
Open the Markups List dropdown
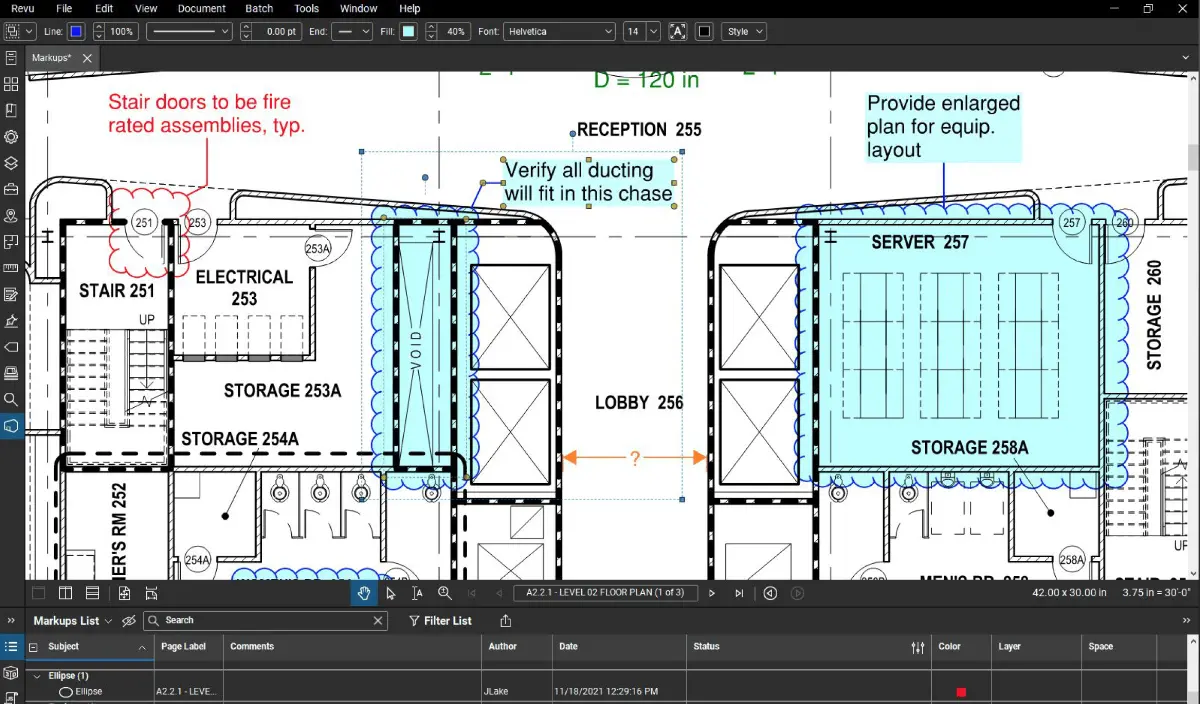pos(73,621)
